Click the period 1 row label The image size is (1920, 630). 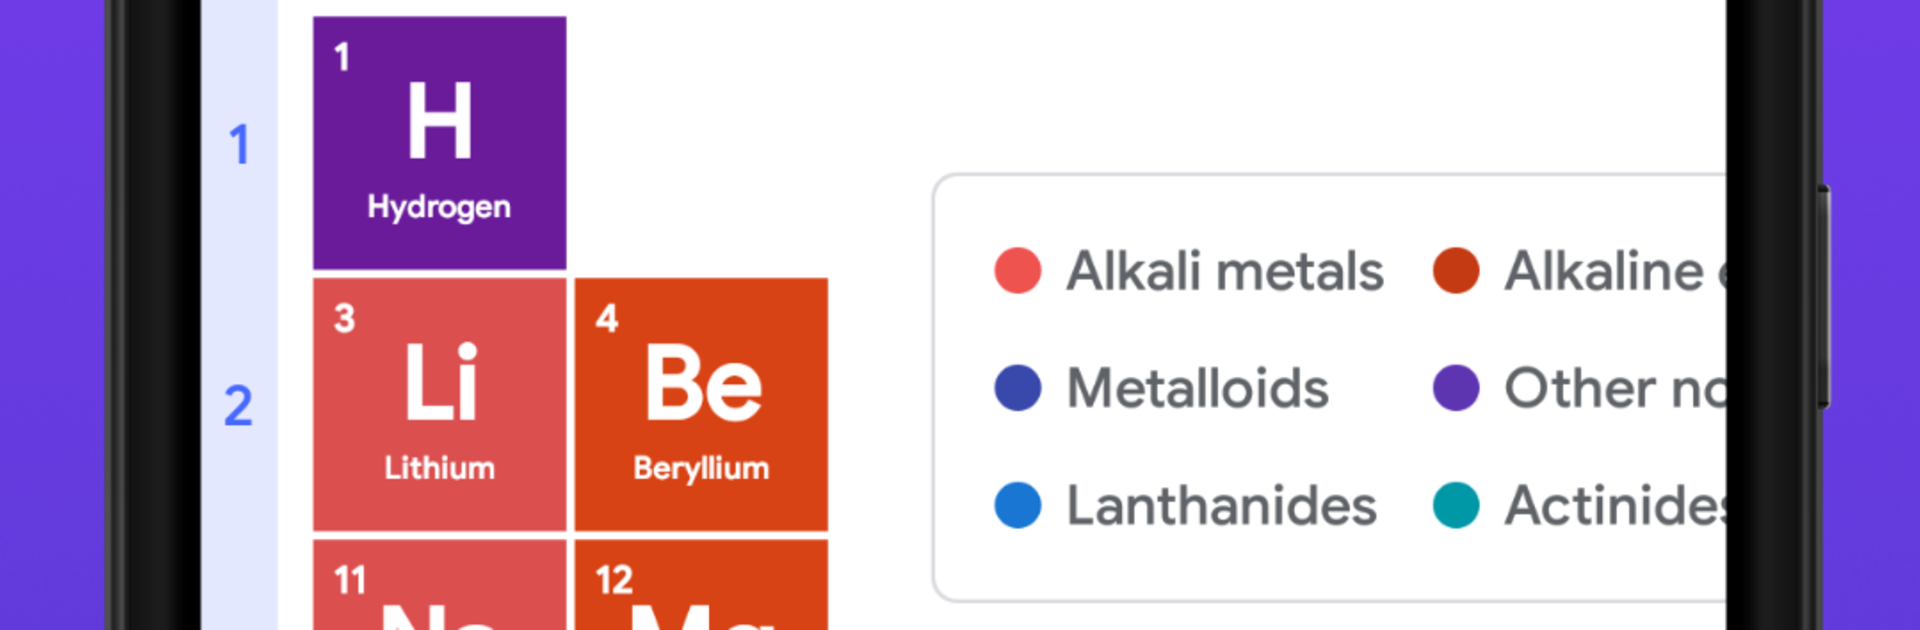pos(239,145)
